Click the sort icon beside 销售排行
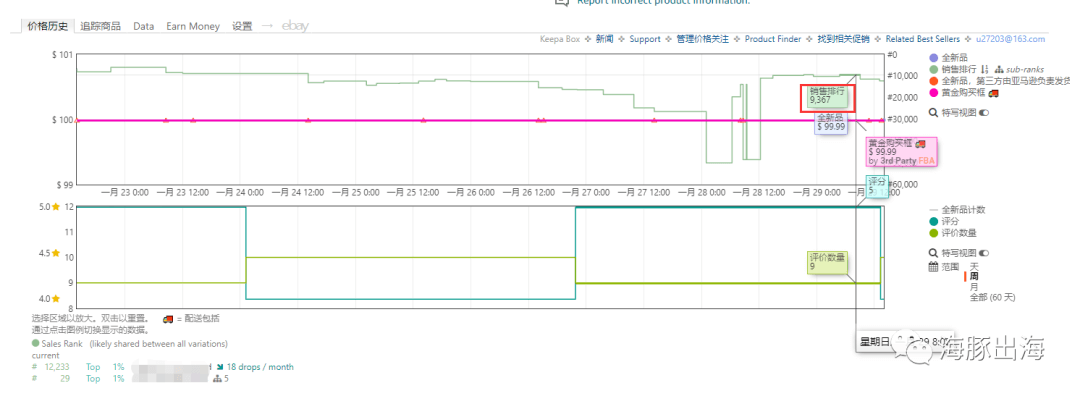The height and width of the screenshot is (396, 1080). (x=984, y=70)
